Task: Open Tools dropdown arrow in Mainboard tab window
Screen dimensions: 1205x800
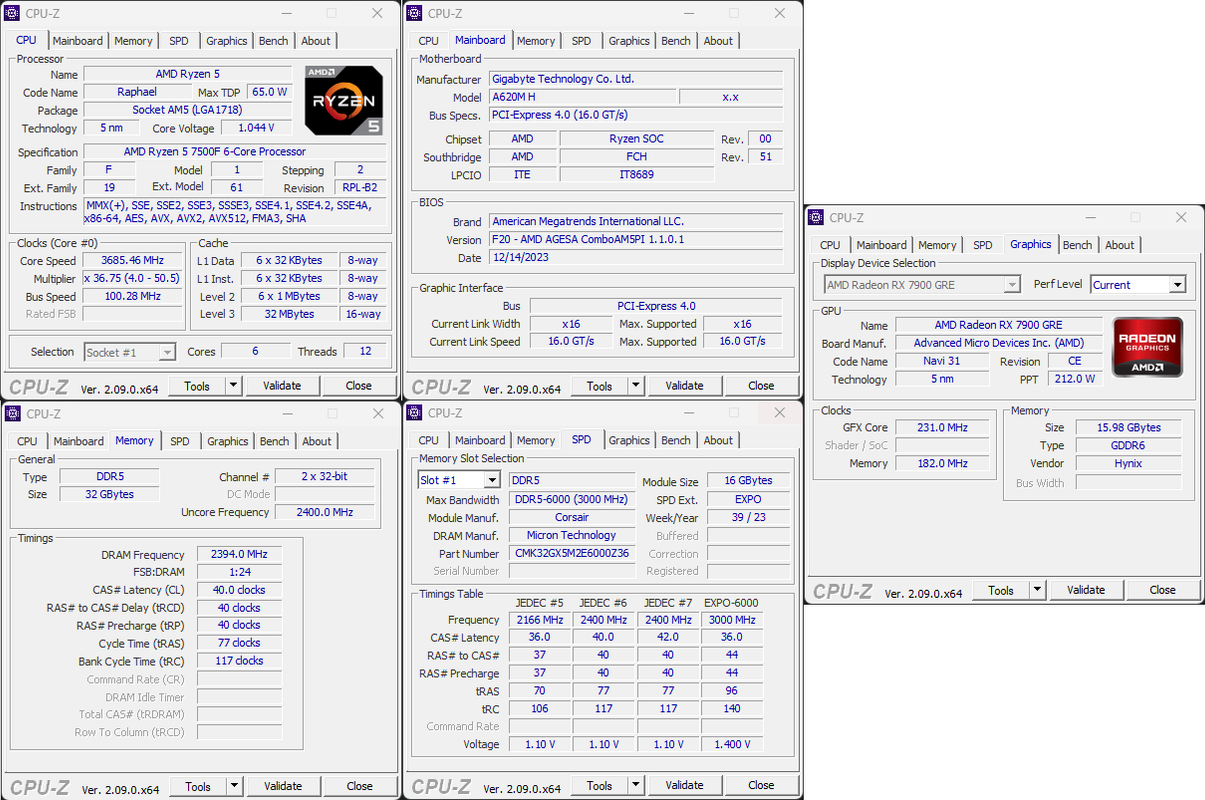Action: pos(636,386)
